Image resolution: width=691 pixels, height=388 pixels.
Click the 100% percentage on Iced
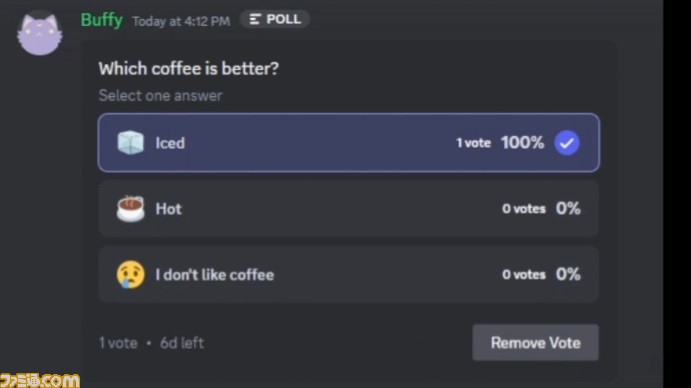pyautogui.click(x=522, y=143)
